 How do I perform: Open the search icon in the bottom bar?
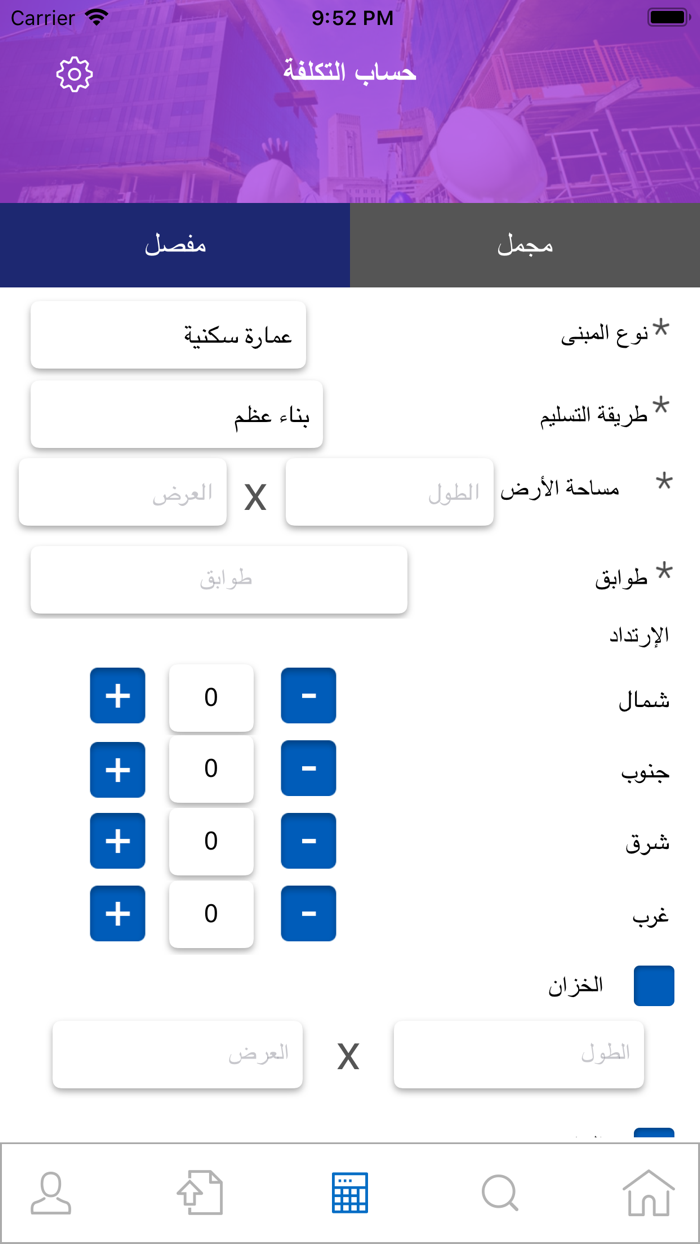499,1192
